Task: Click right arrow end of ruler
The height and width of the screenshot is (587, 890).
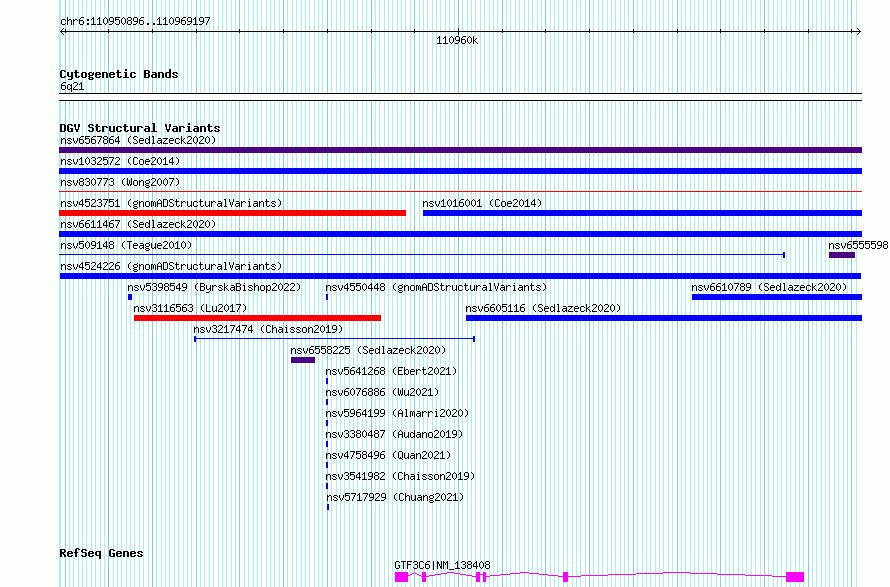Action: point(858,32)
